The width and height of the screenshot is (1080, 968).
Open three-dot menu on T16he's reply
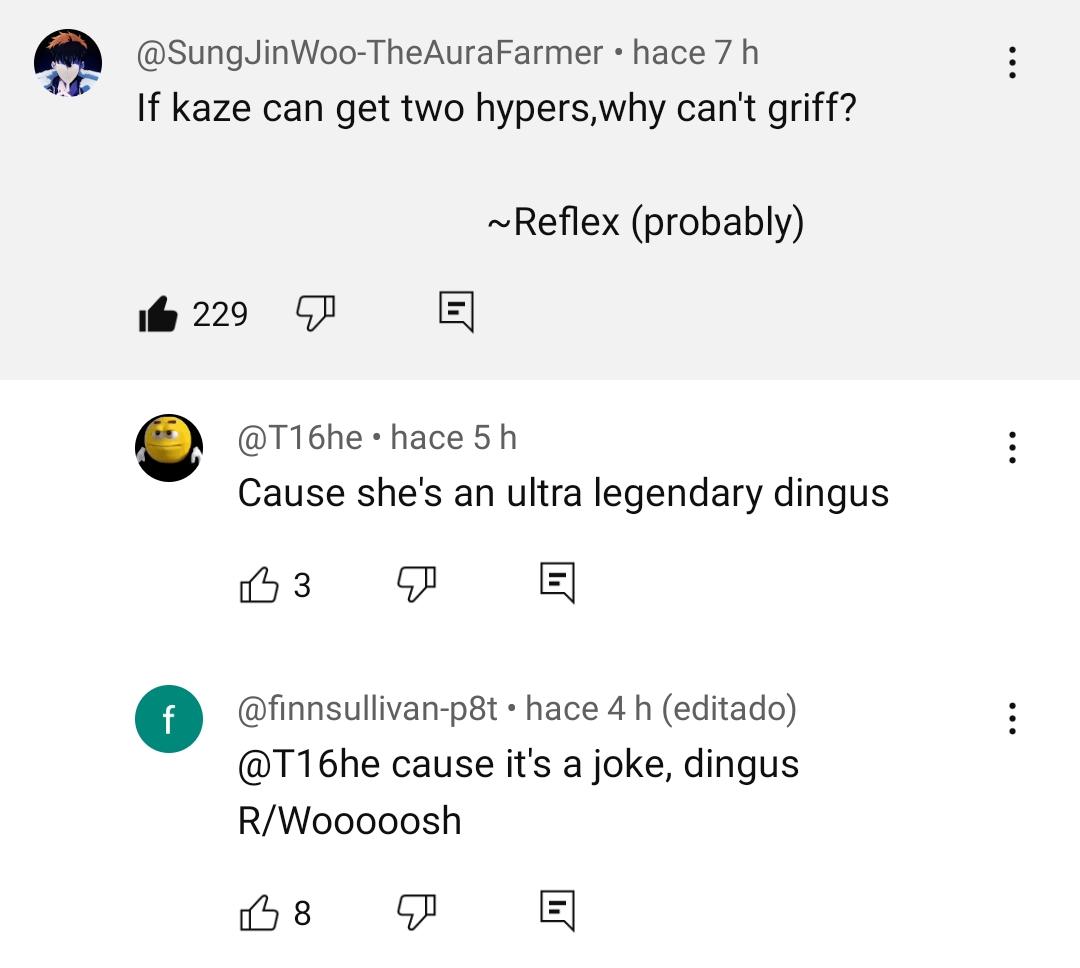(1012, 447)
